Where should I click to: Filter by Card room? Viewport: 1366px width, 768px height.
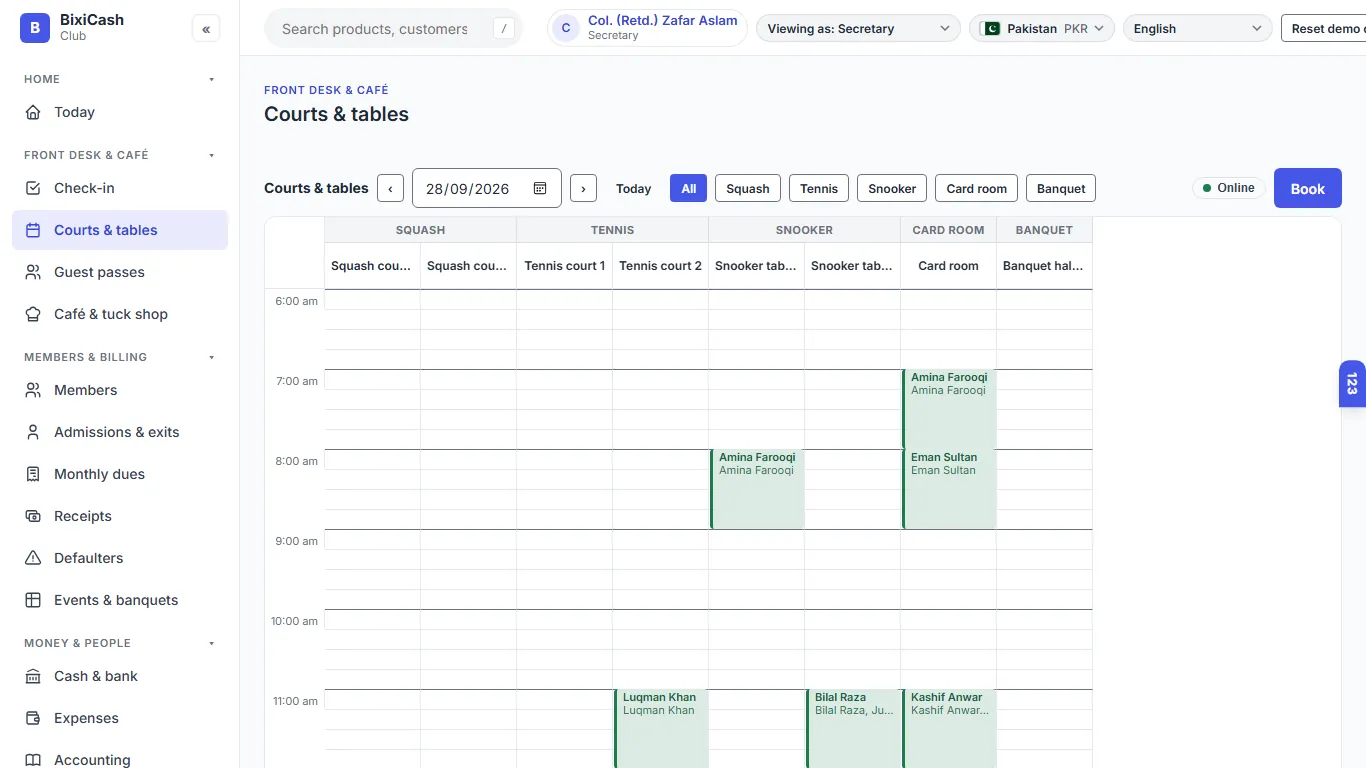point(977,188)
